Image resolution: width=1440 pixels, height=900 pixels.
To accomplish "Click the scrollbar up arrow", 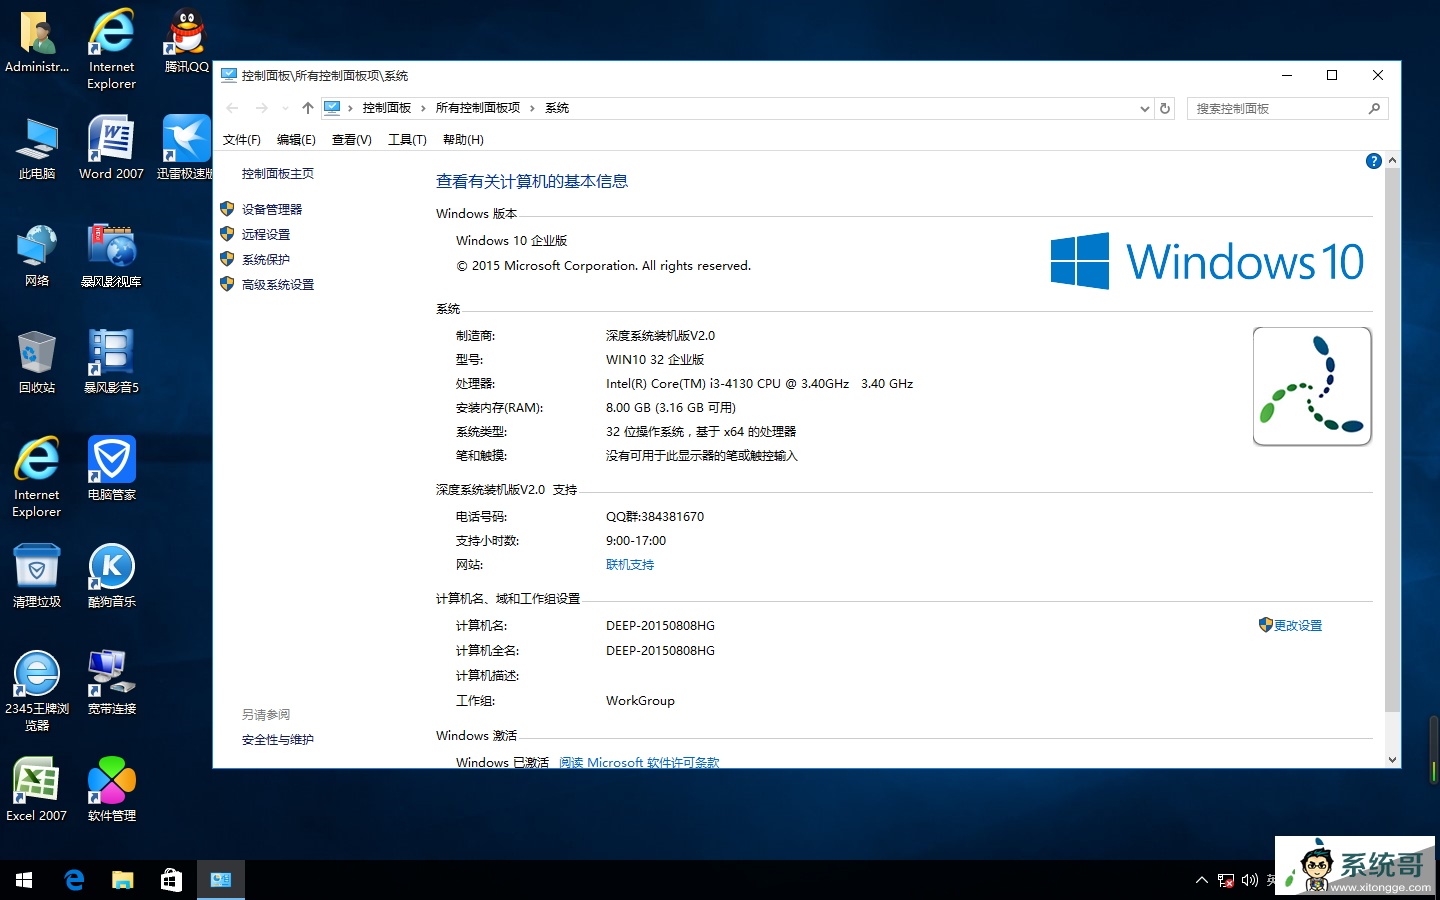I will pyautogui.click(x=1392, y=160).
